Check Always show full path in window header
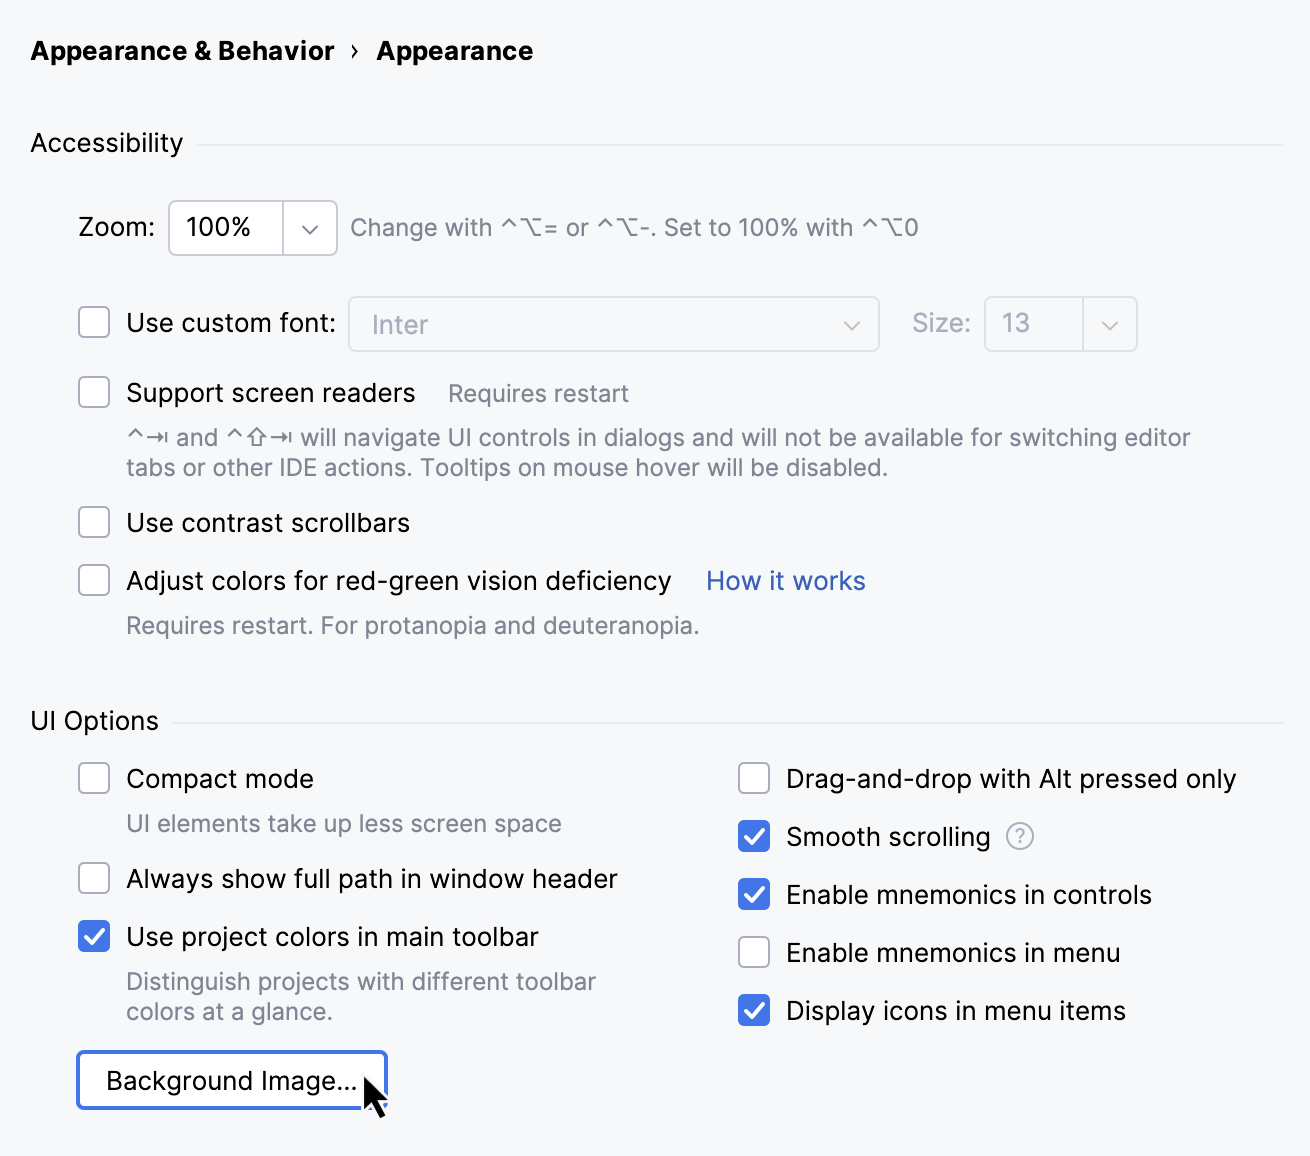 (x=93, y=878)
